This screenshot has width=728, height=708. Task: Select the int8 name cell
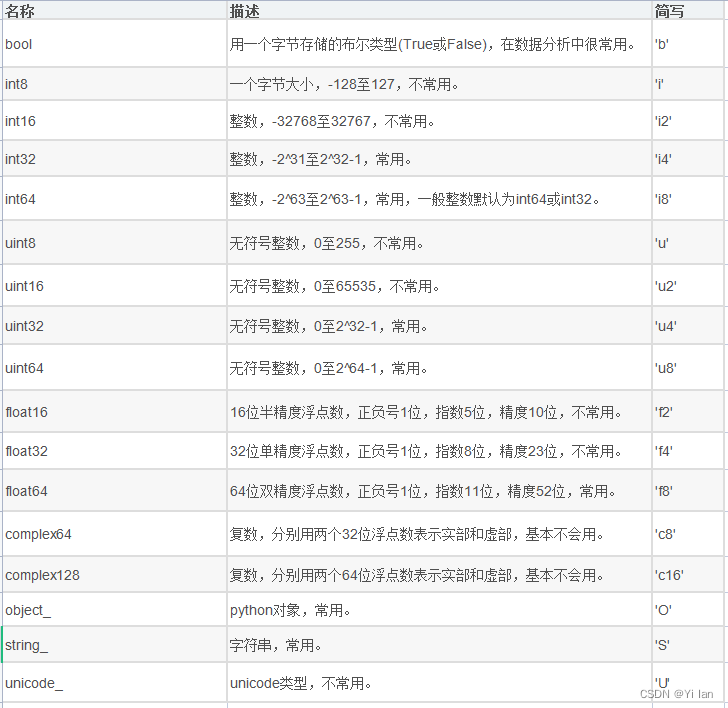tap(114, 84)
